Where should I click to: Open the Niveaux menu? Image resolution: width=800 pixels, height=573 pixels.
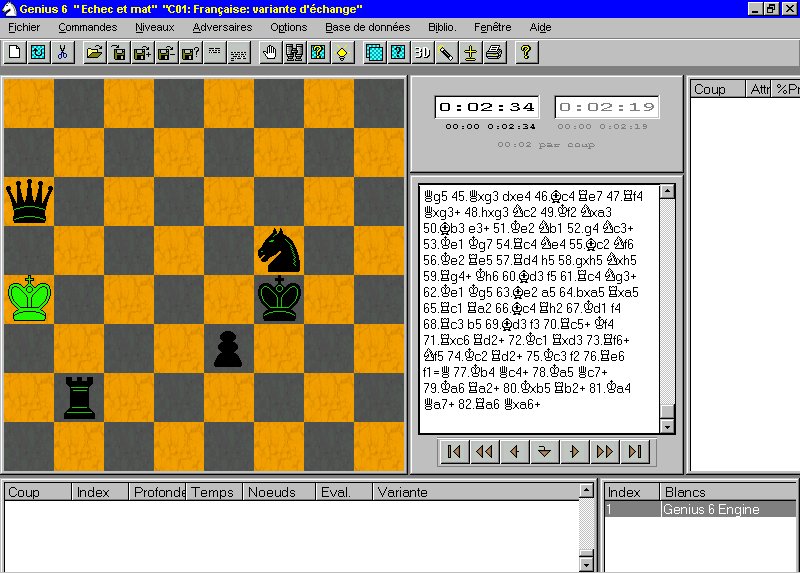pos(155,27)
